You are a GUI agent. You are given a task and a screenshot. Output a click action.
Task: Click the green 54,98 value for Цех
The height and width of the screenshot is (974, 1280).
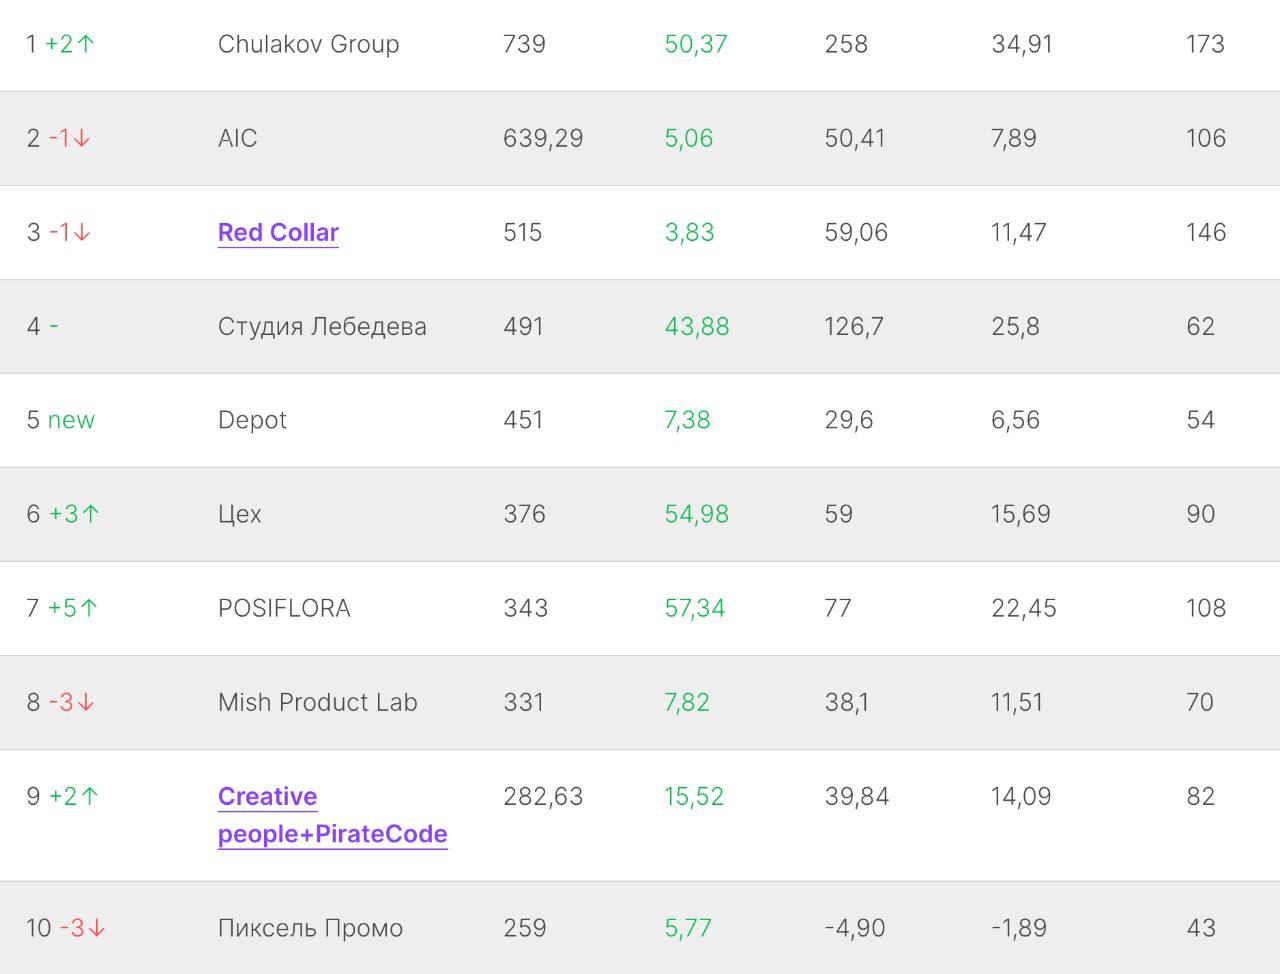(697, 514)
